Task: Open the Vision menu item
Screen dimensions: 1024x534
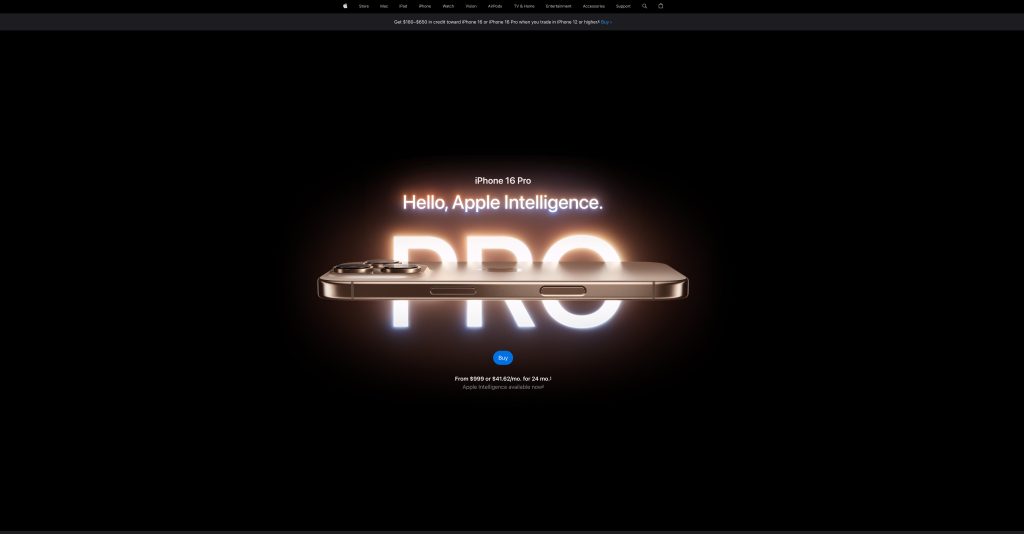Action: (x=471, y=6)
